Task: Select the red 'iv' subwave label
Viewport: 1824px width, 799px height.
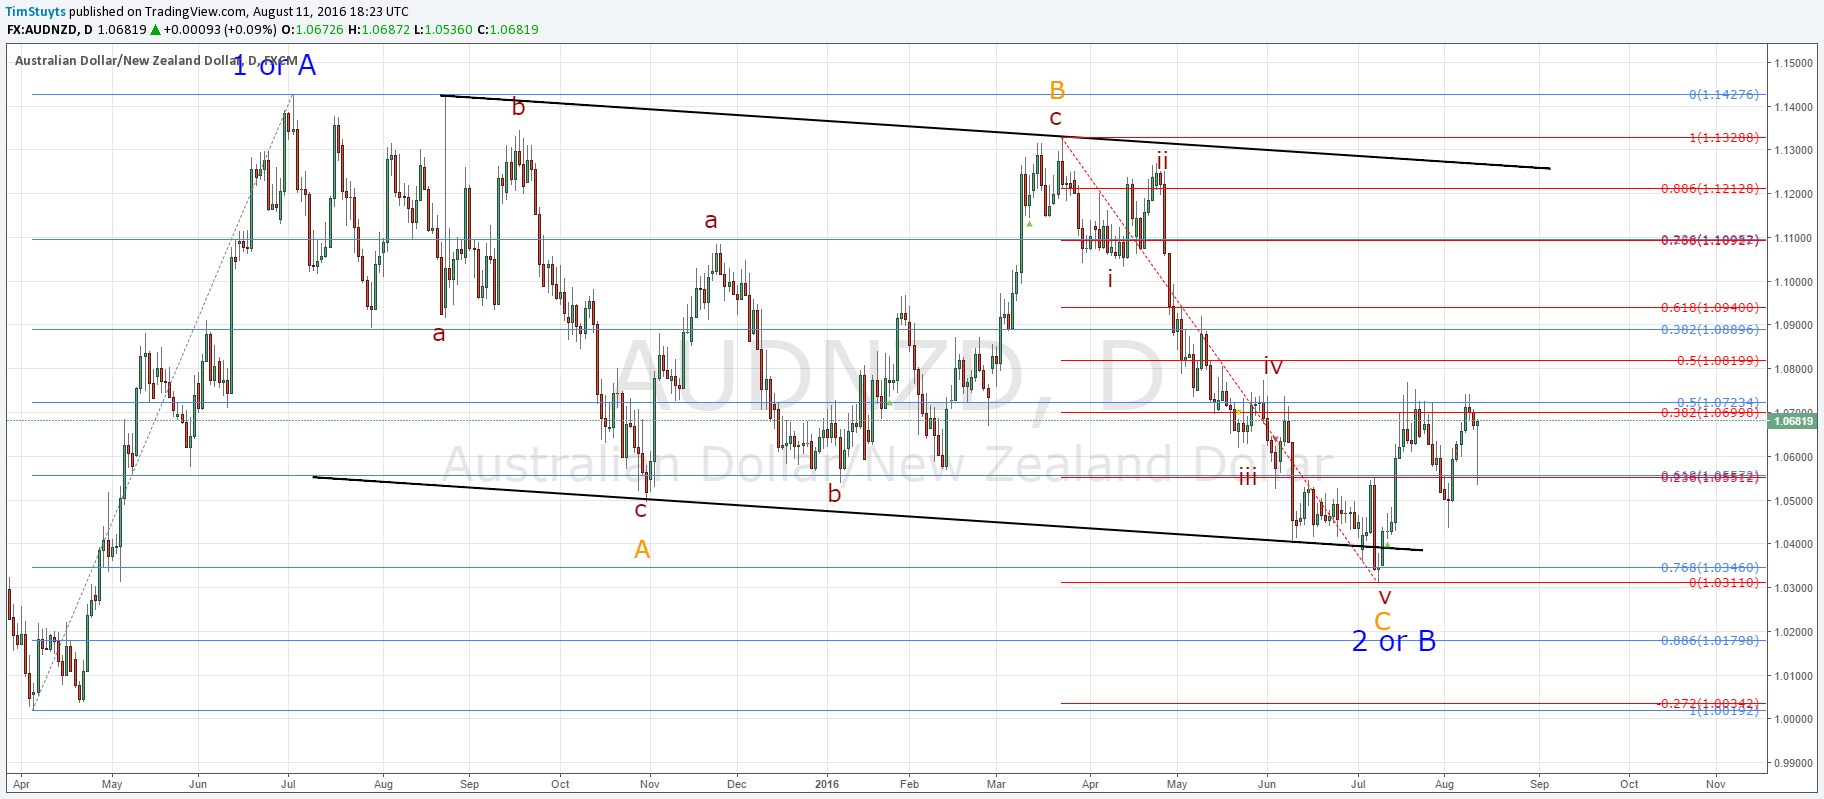Action: pyautogui.click(x=1272, y=366)
